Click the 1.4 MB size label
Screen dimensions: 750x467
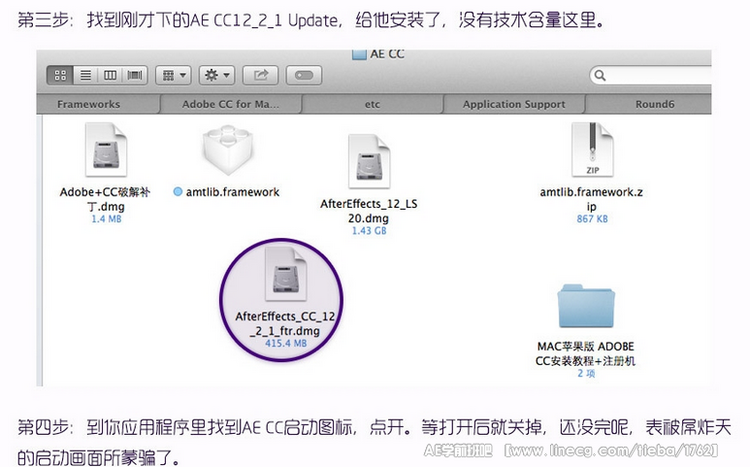106,219
